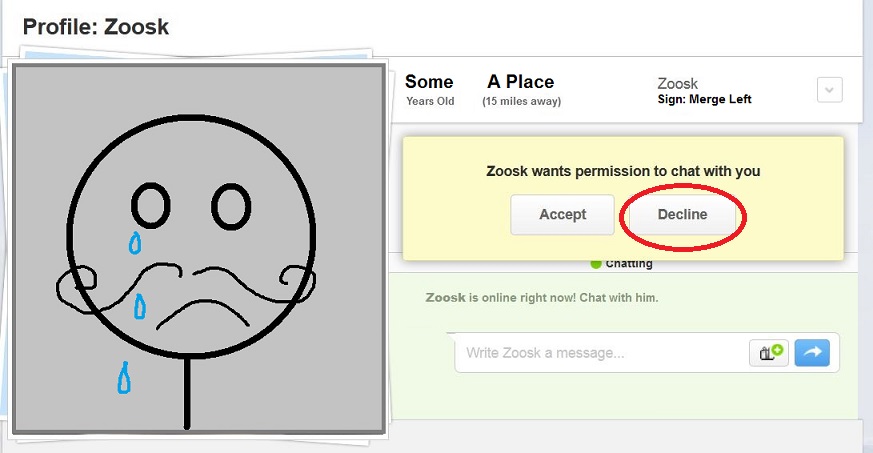Decline the chat permission request
This screenshot has height=453, width=873.
pos(682,215)
